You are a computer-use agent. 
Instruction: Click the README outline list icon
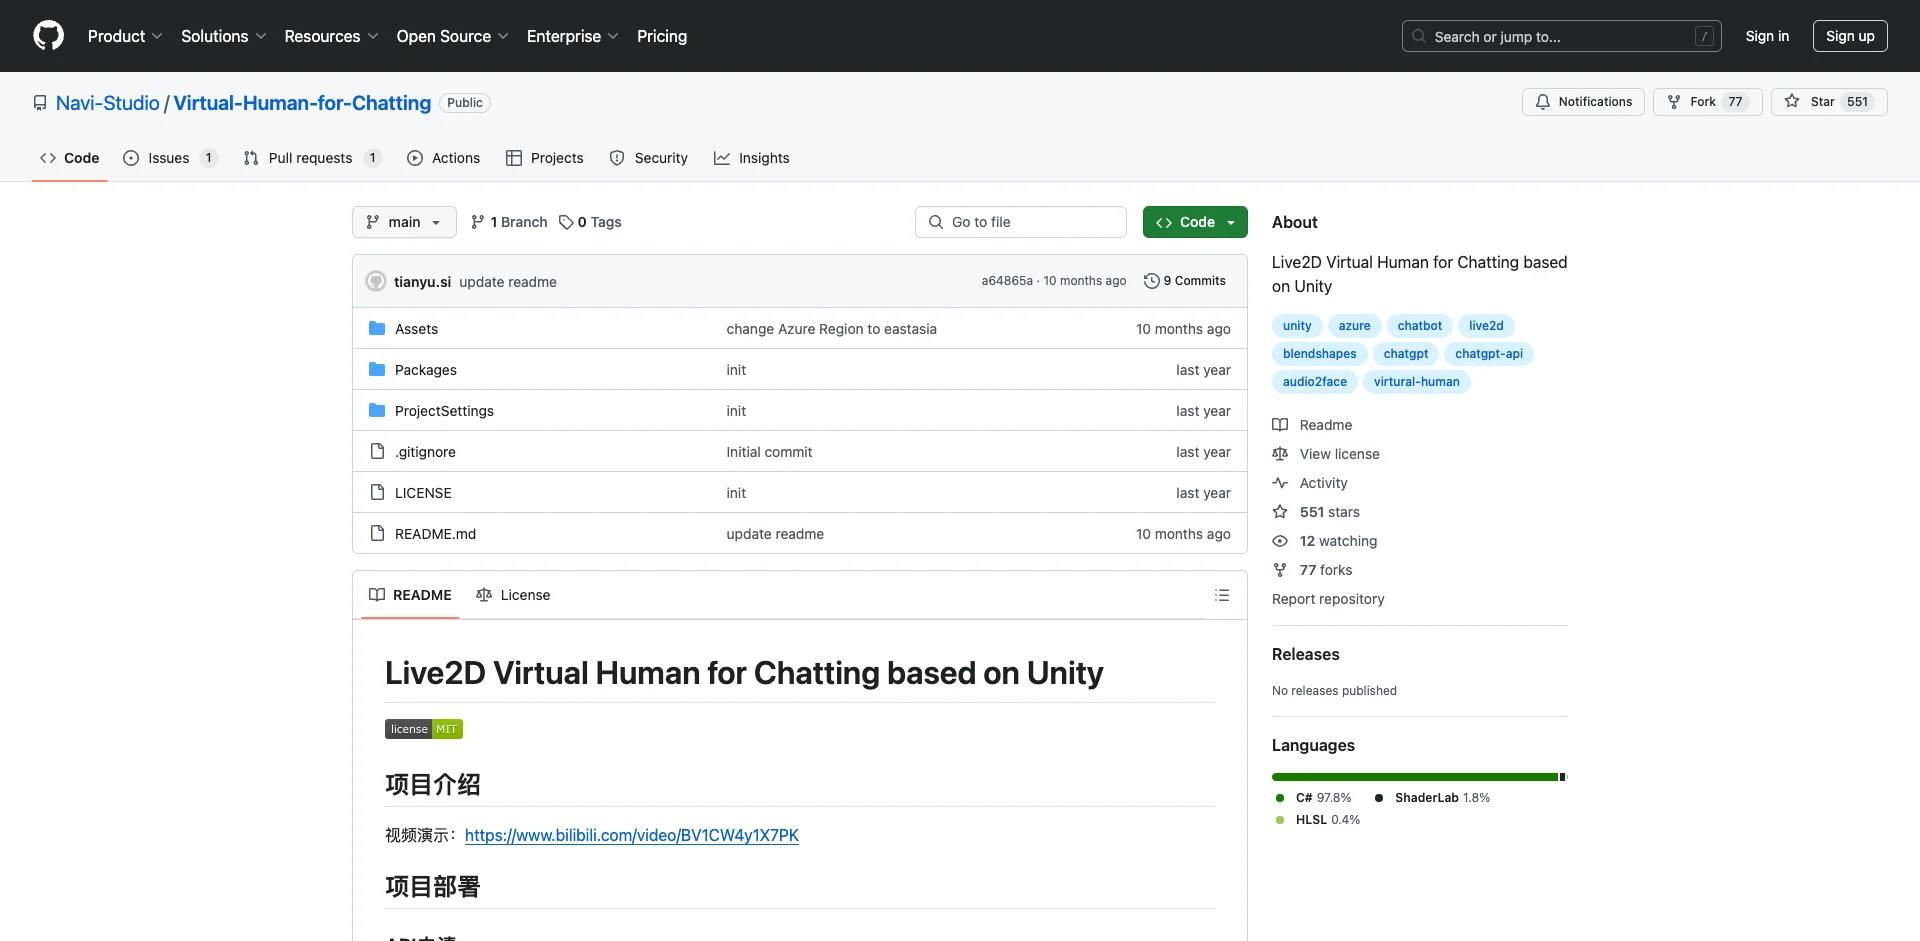click(1222, 595)
